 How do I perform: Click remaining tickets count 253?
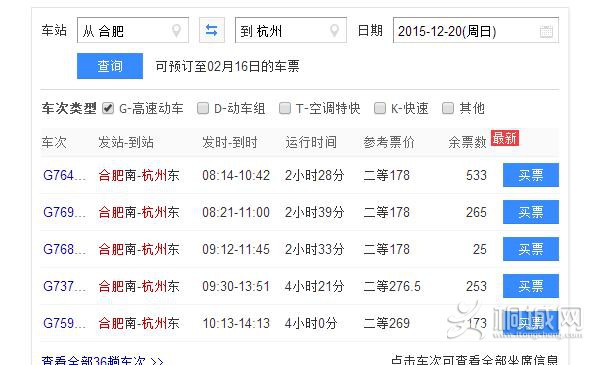point(476,286)
